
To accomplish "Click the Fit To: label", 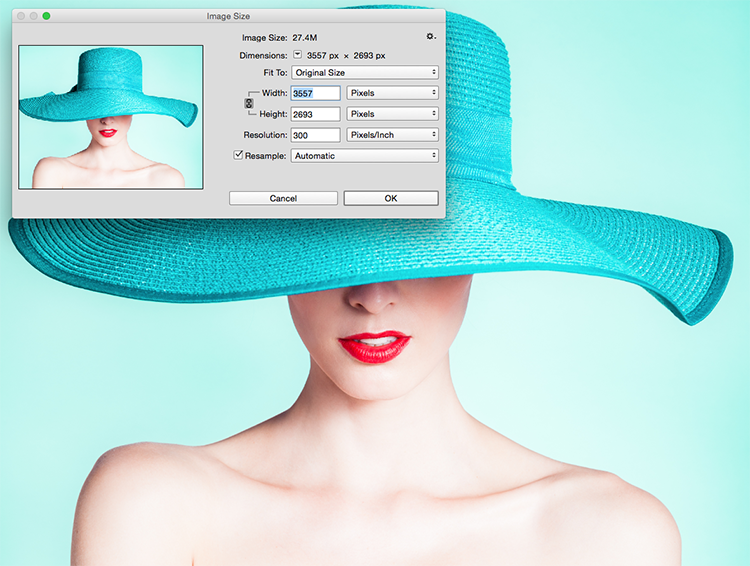I will click(276, 73).
